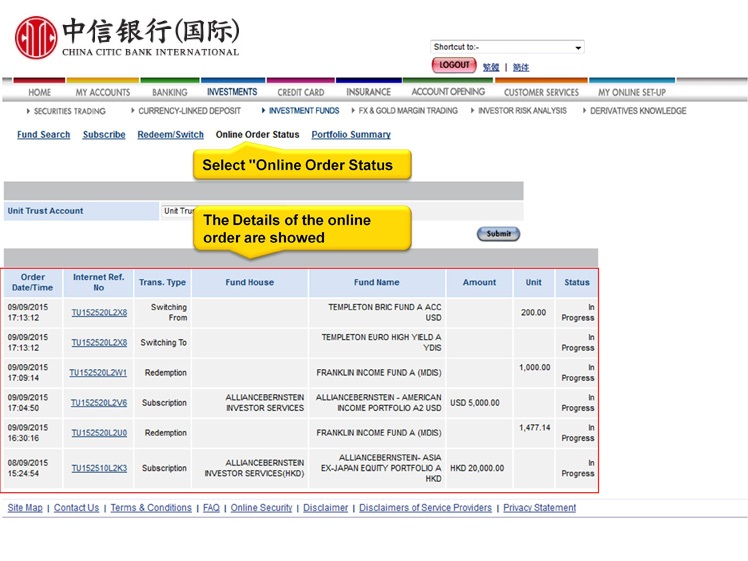Open order reference TU152520L2U0

click(99, 433)
